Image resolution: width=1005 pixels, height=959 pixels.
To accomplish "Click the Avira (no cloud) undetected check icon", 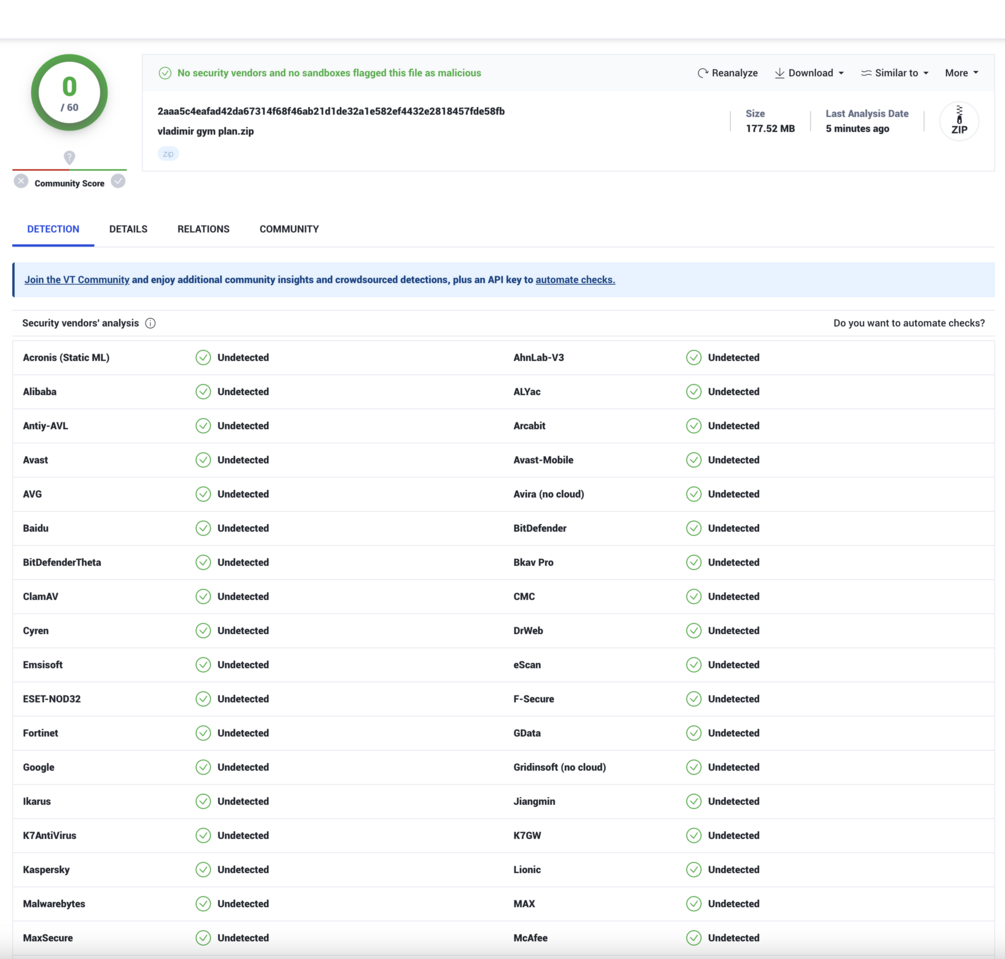I will point(694,494).
